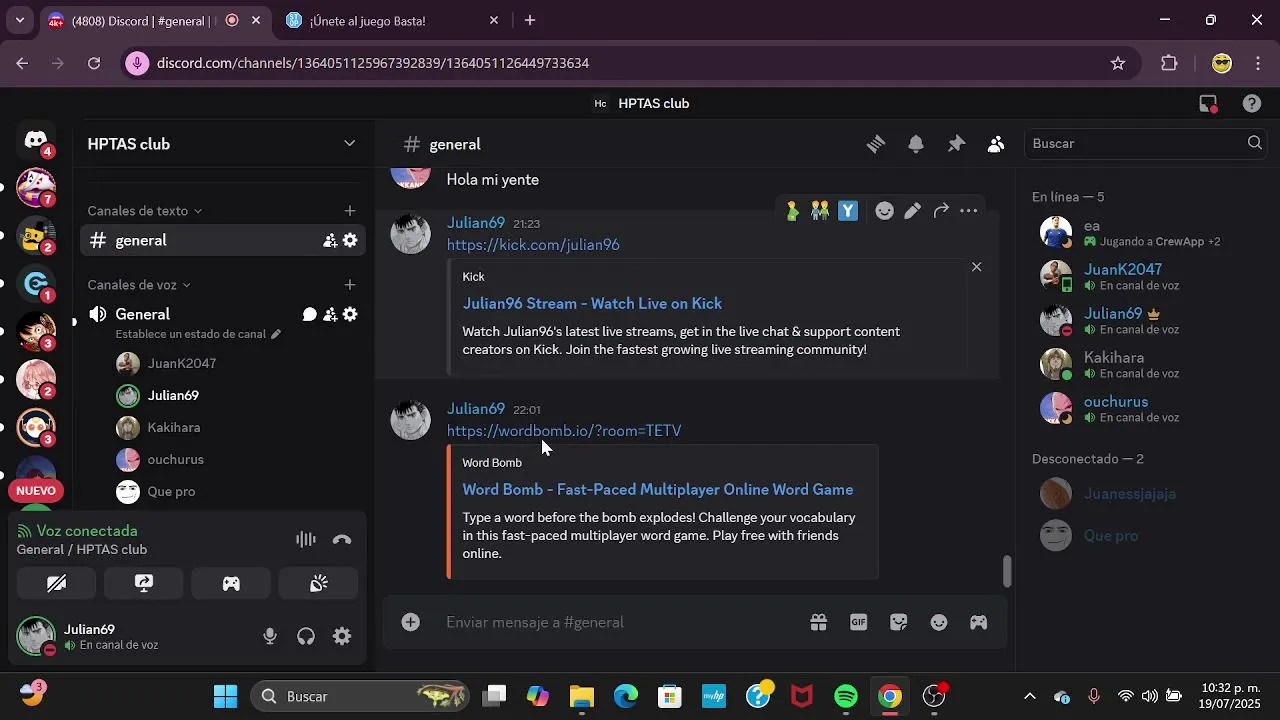Open Chrome tab search dropdown
This screenshot has width=1280, height=720.
19,20
